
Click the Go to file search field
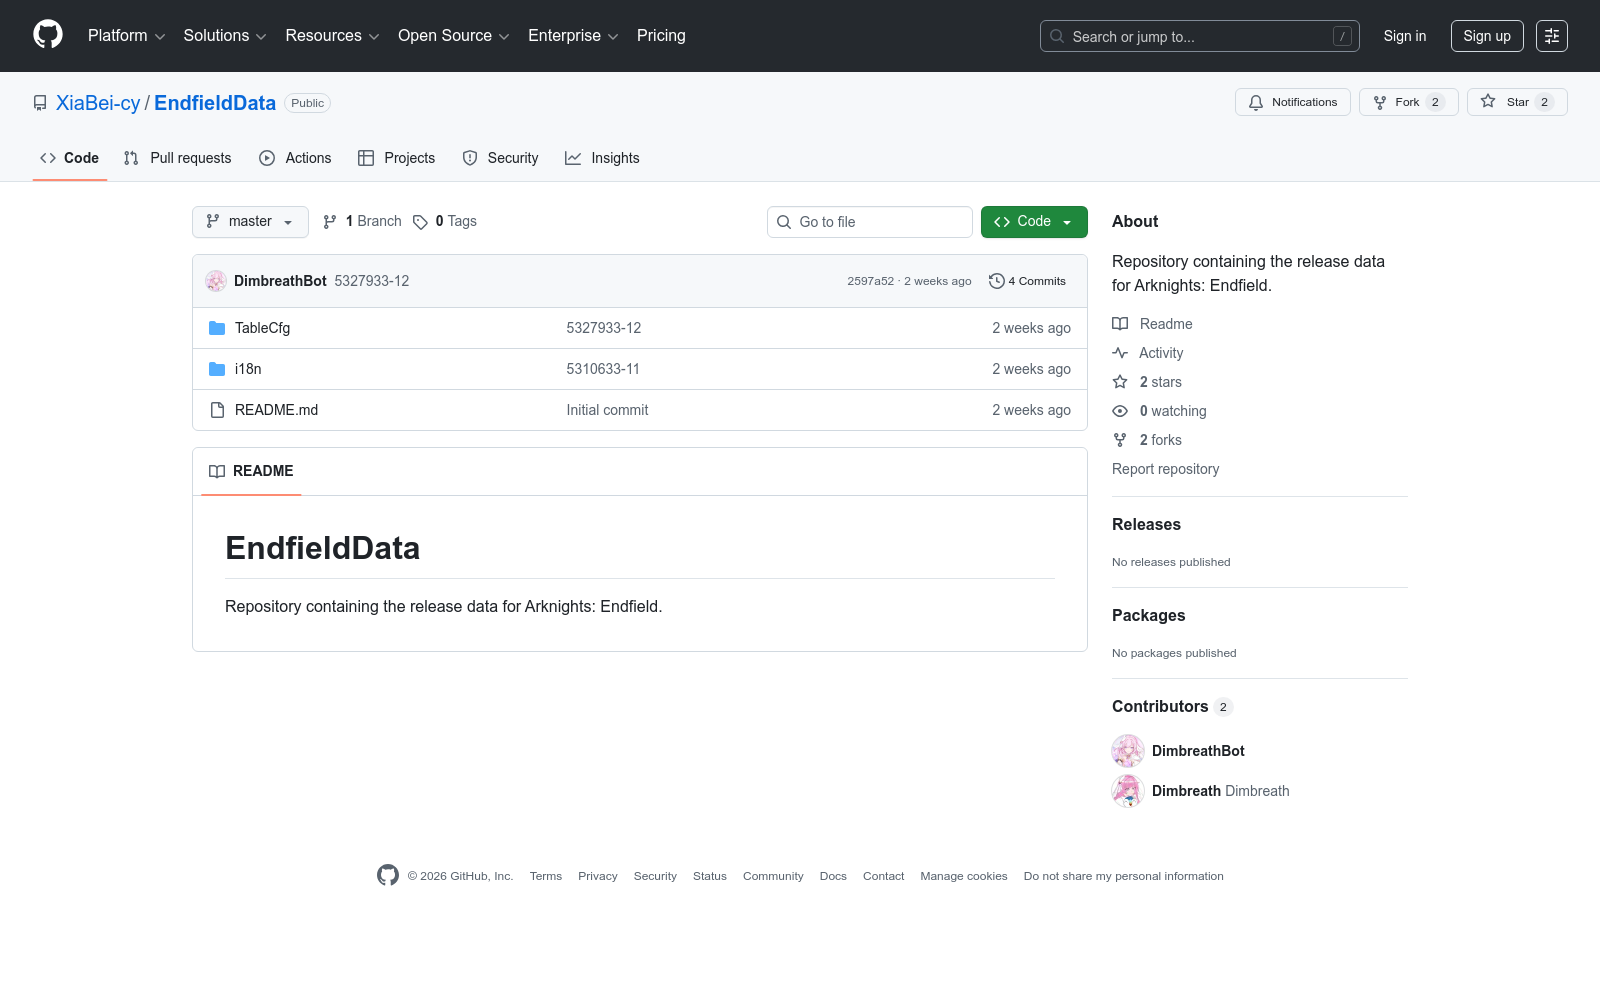pos(870,222)
